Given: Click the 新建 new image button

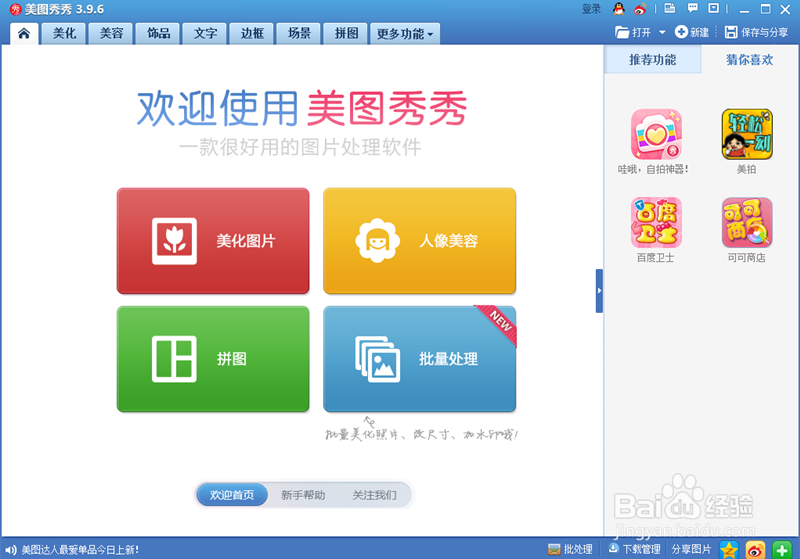Looking at the screenshot, I should pos(692,33).
